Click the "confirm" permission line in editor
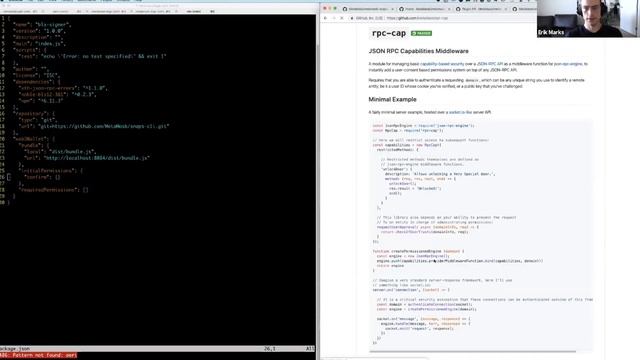This screenshot has height=360, width=640. pyautogui.click(x=42, y=177)
